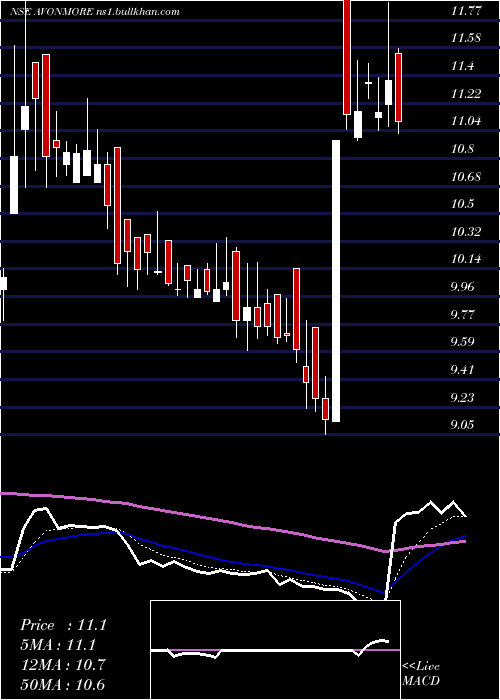
Task: Click the 10.68 price axis label
Action: pyautogui.click(x=466, y=177)
